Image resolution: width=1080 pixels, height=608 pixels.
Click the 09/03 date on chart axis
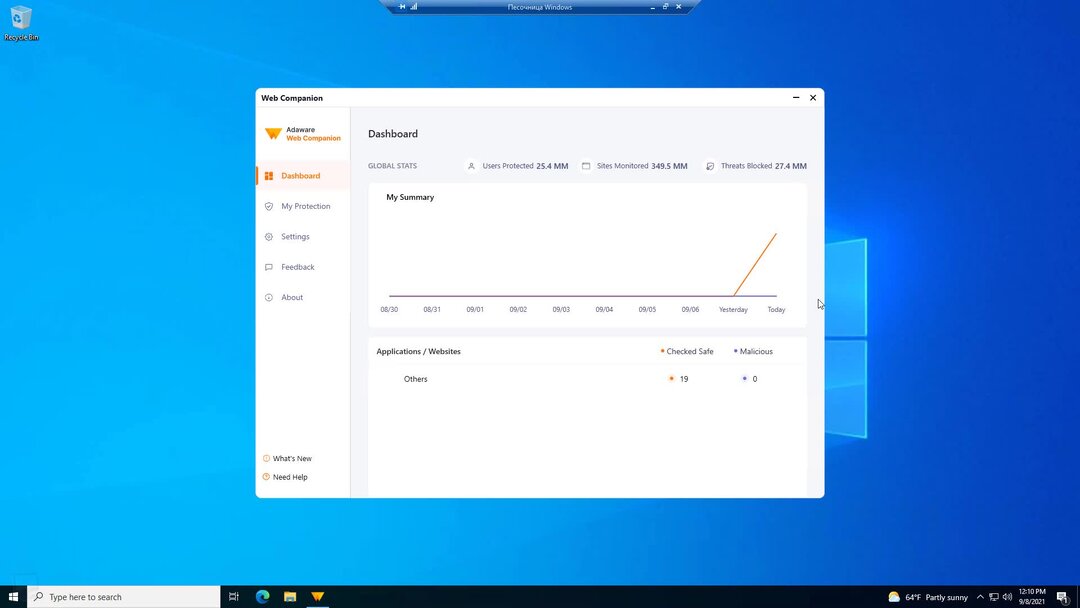[561, 310]
